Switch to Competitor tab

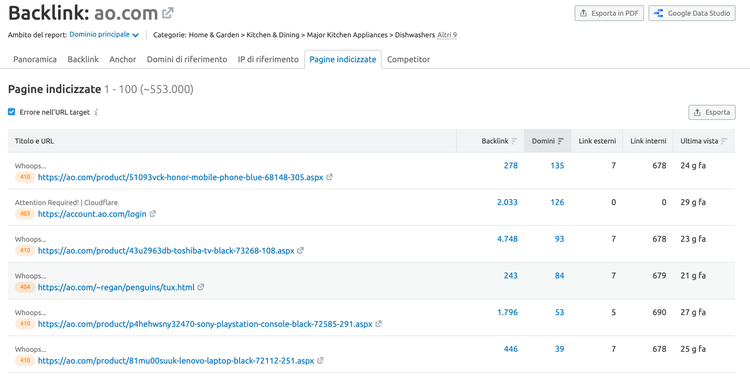408,59
